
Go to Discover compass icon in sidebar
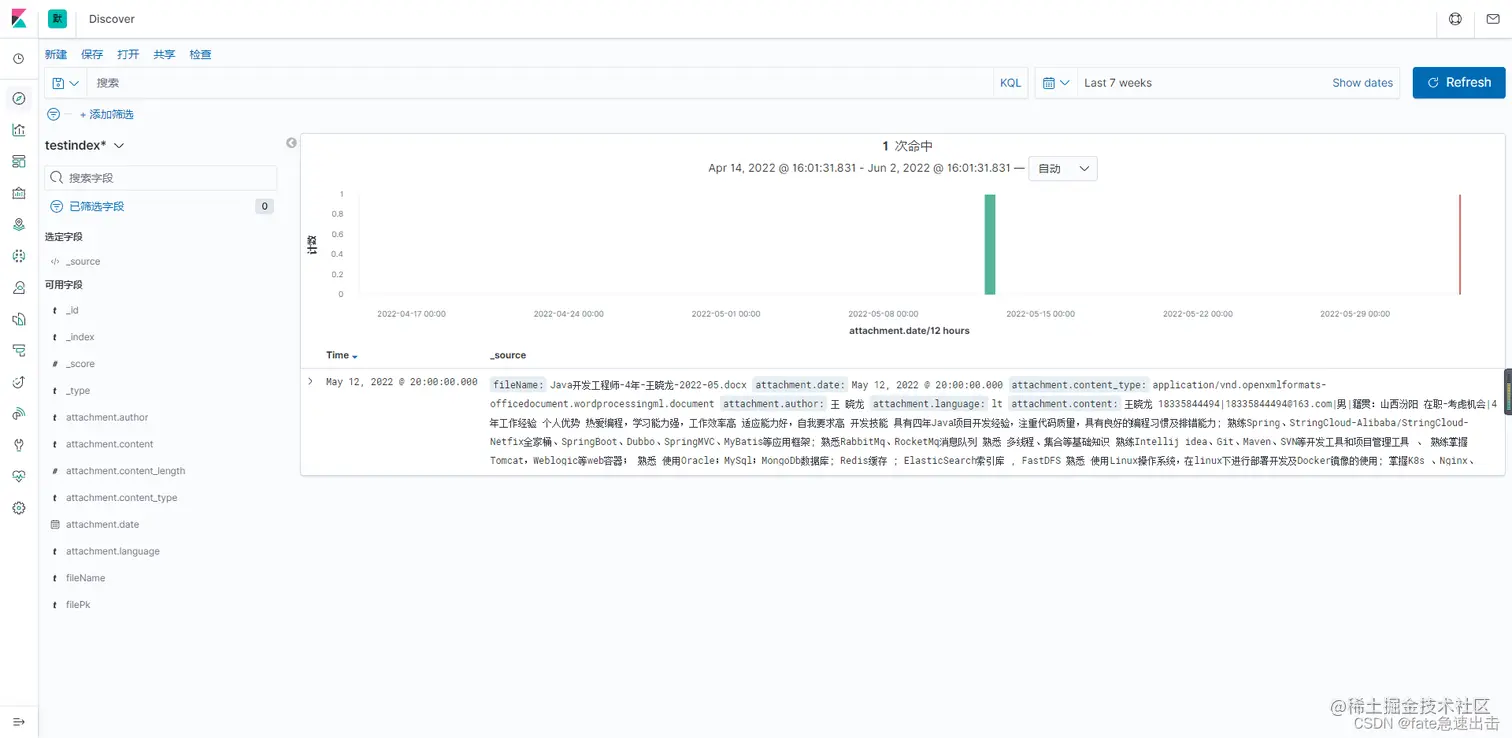coord(18,98)
